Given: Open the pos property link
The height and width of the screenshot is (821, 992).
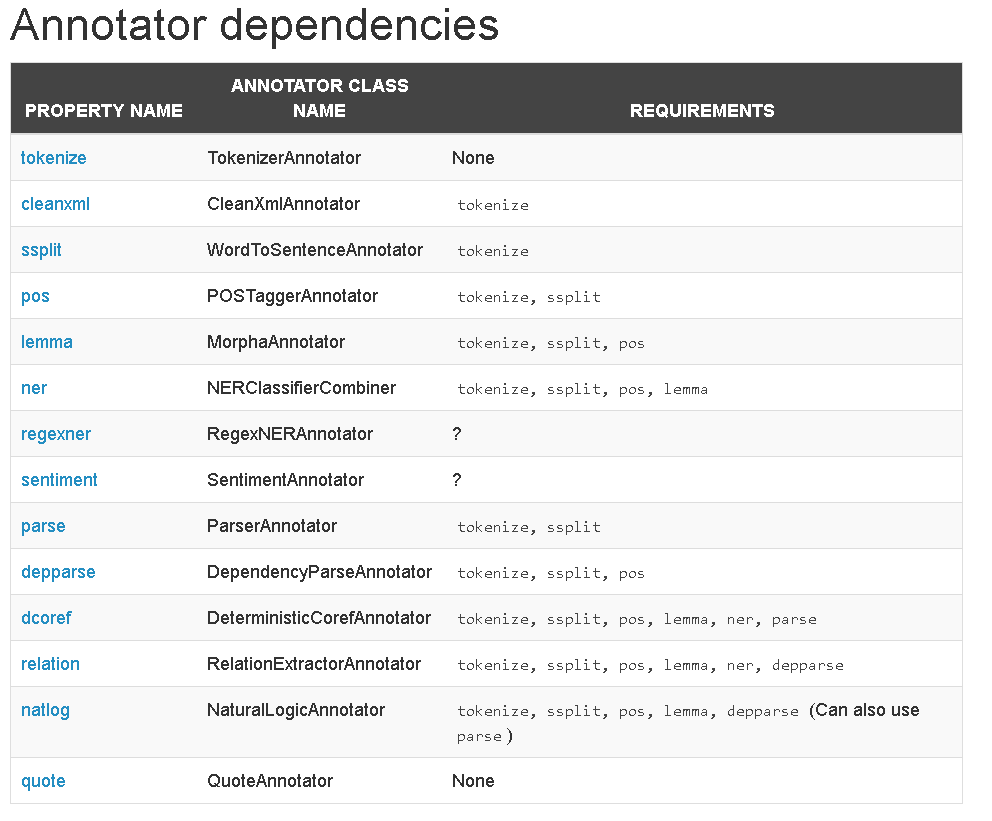Looking at the screenshot, I should coord(35,296).
